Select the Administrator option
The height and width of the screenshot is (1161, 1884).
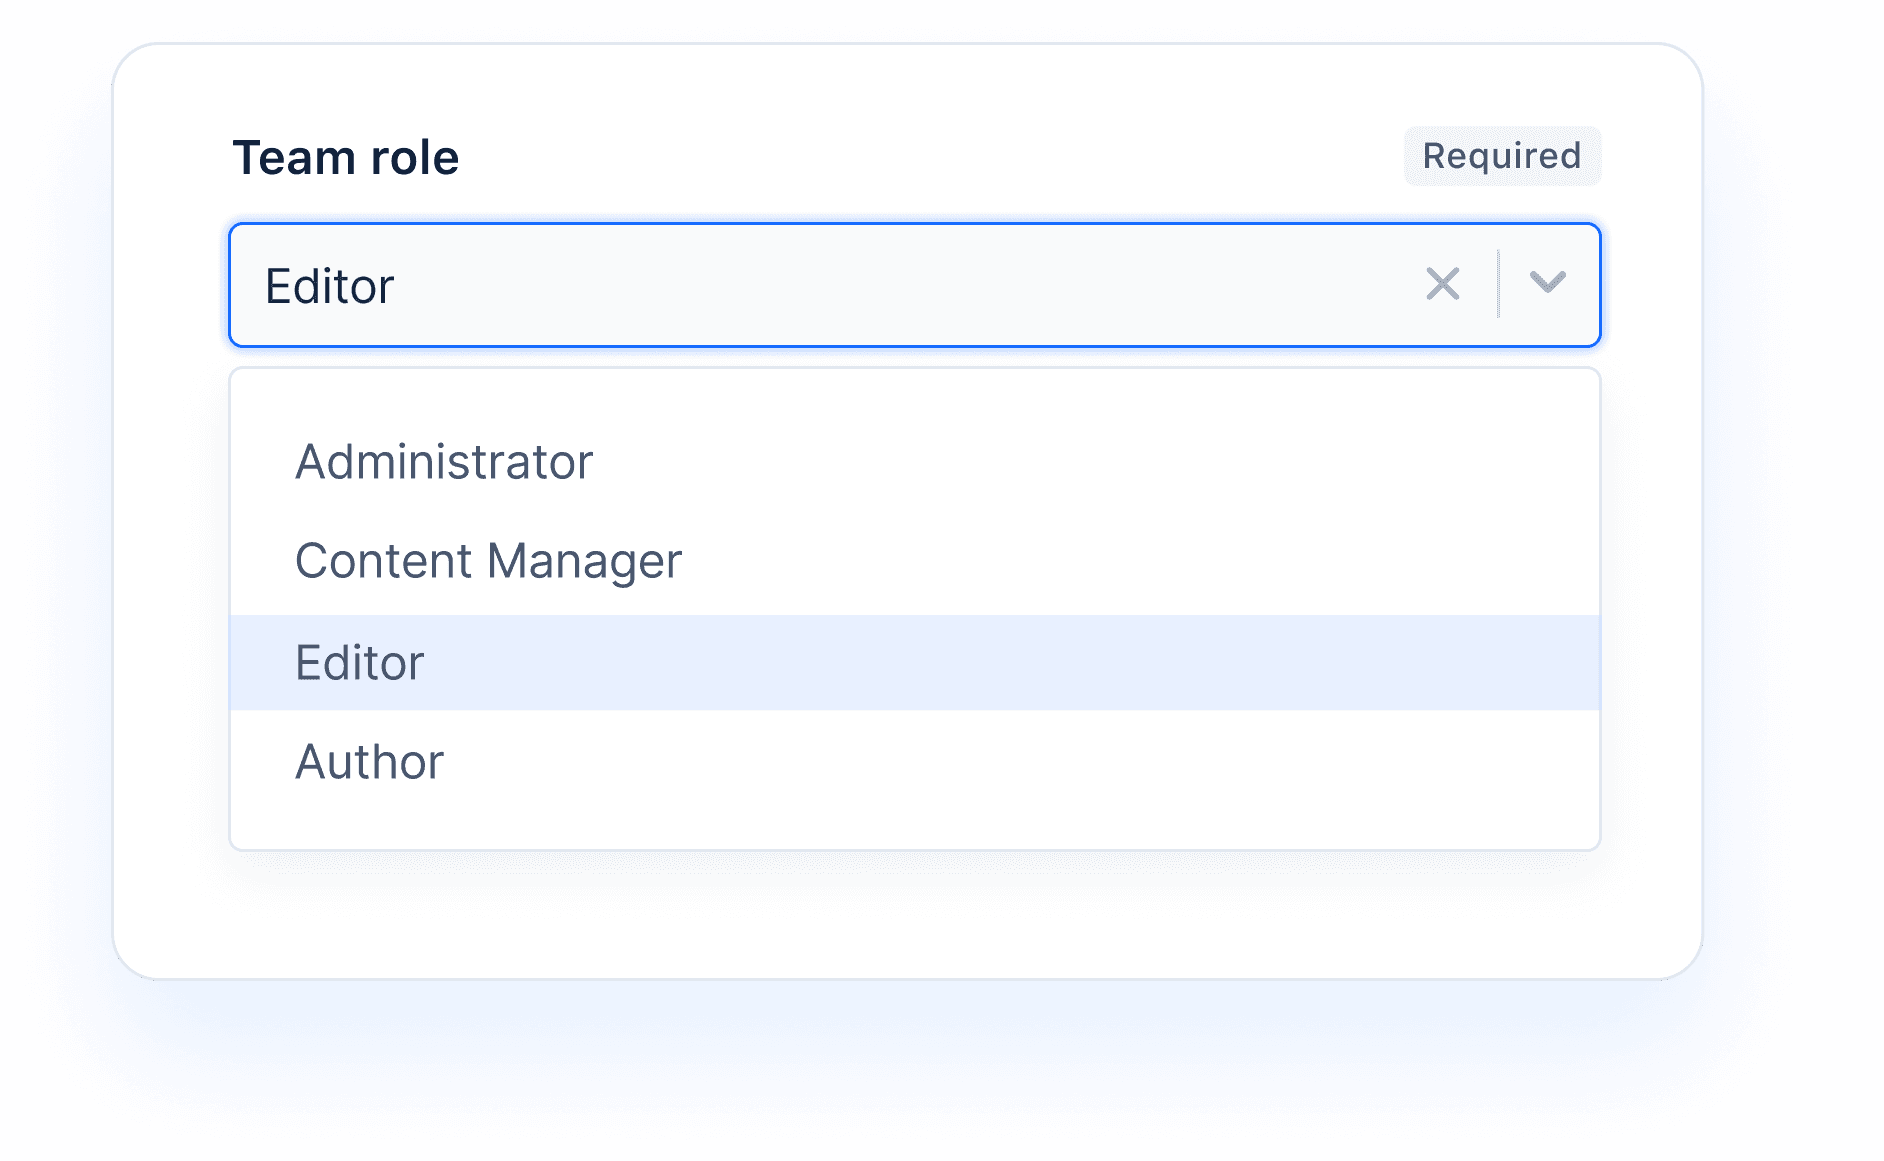click(x=444, y=461)
